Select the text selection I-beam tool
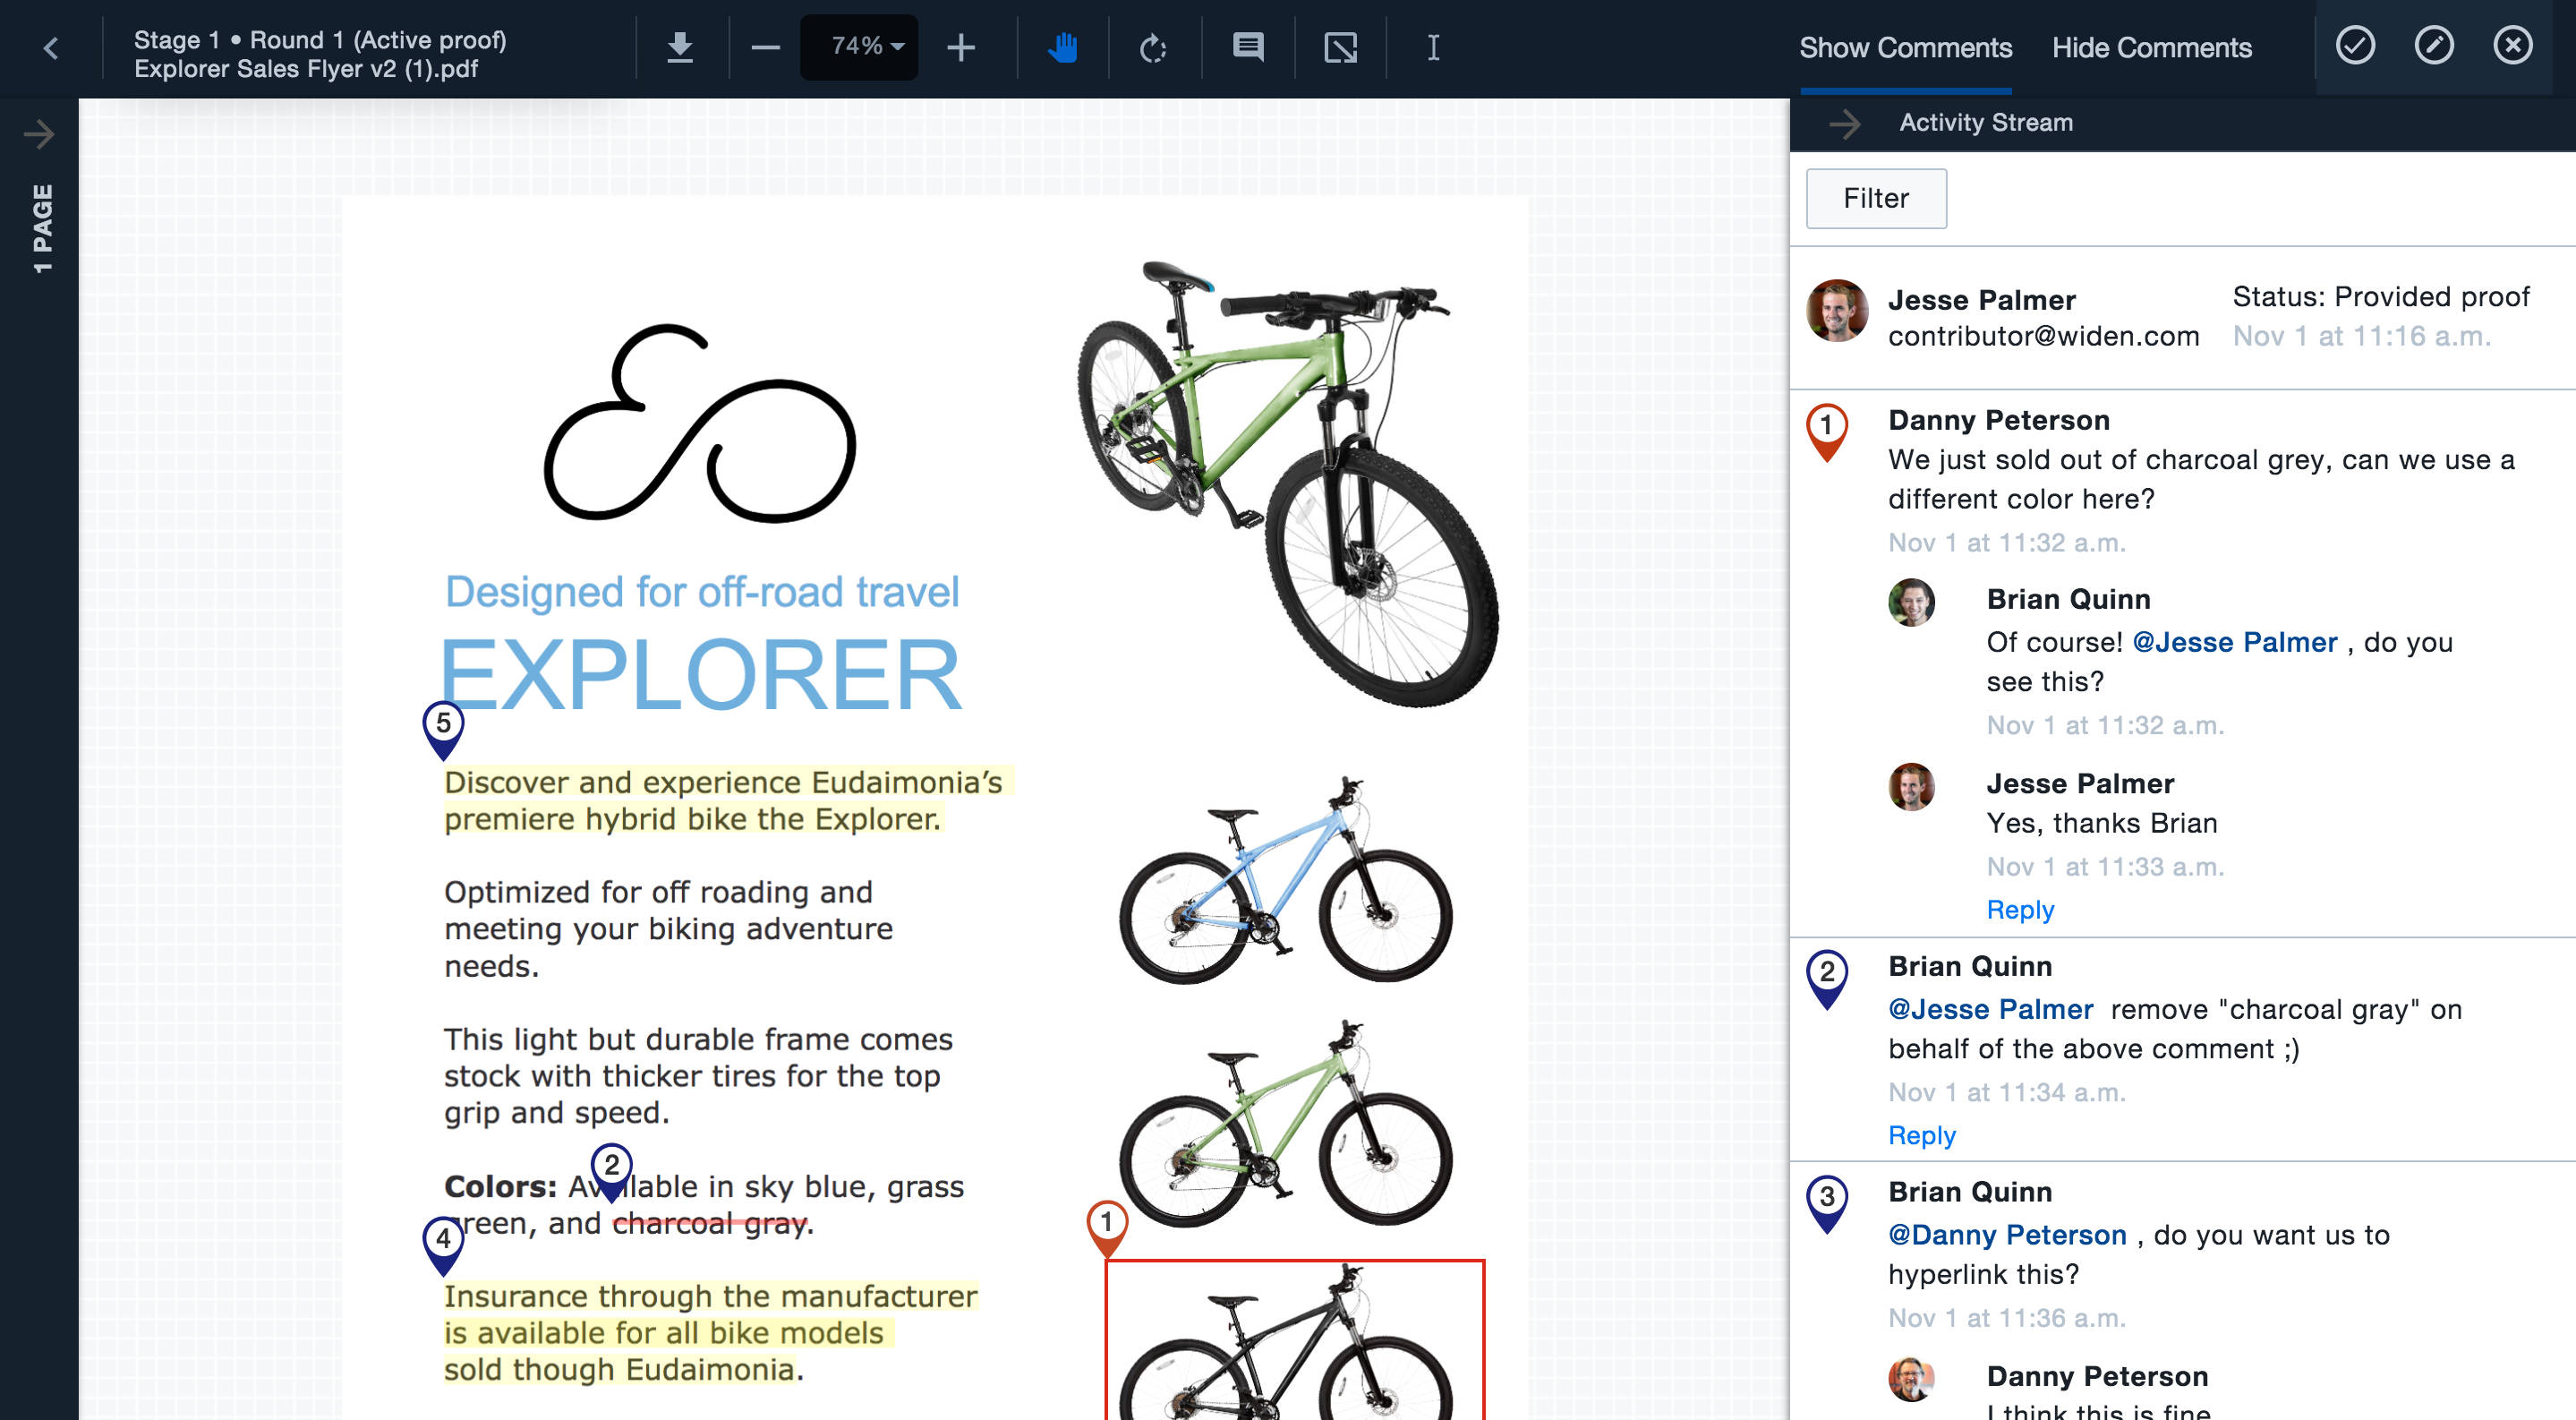 pos(1433,46)
